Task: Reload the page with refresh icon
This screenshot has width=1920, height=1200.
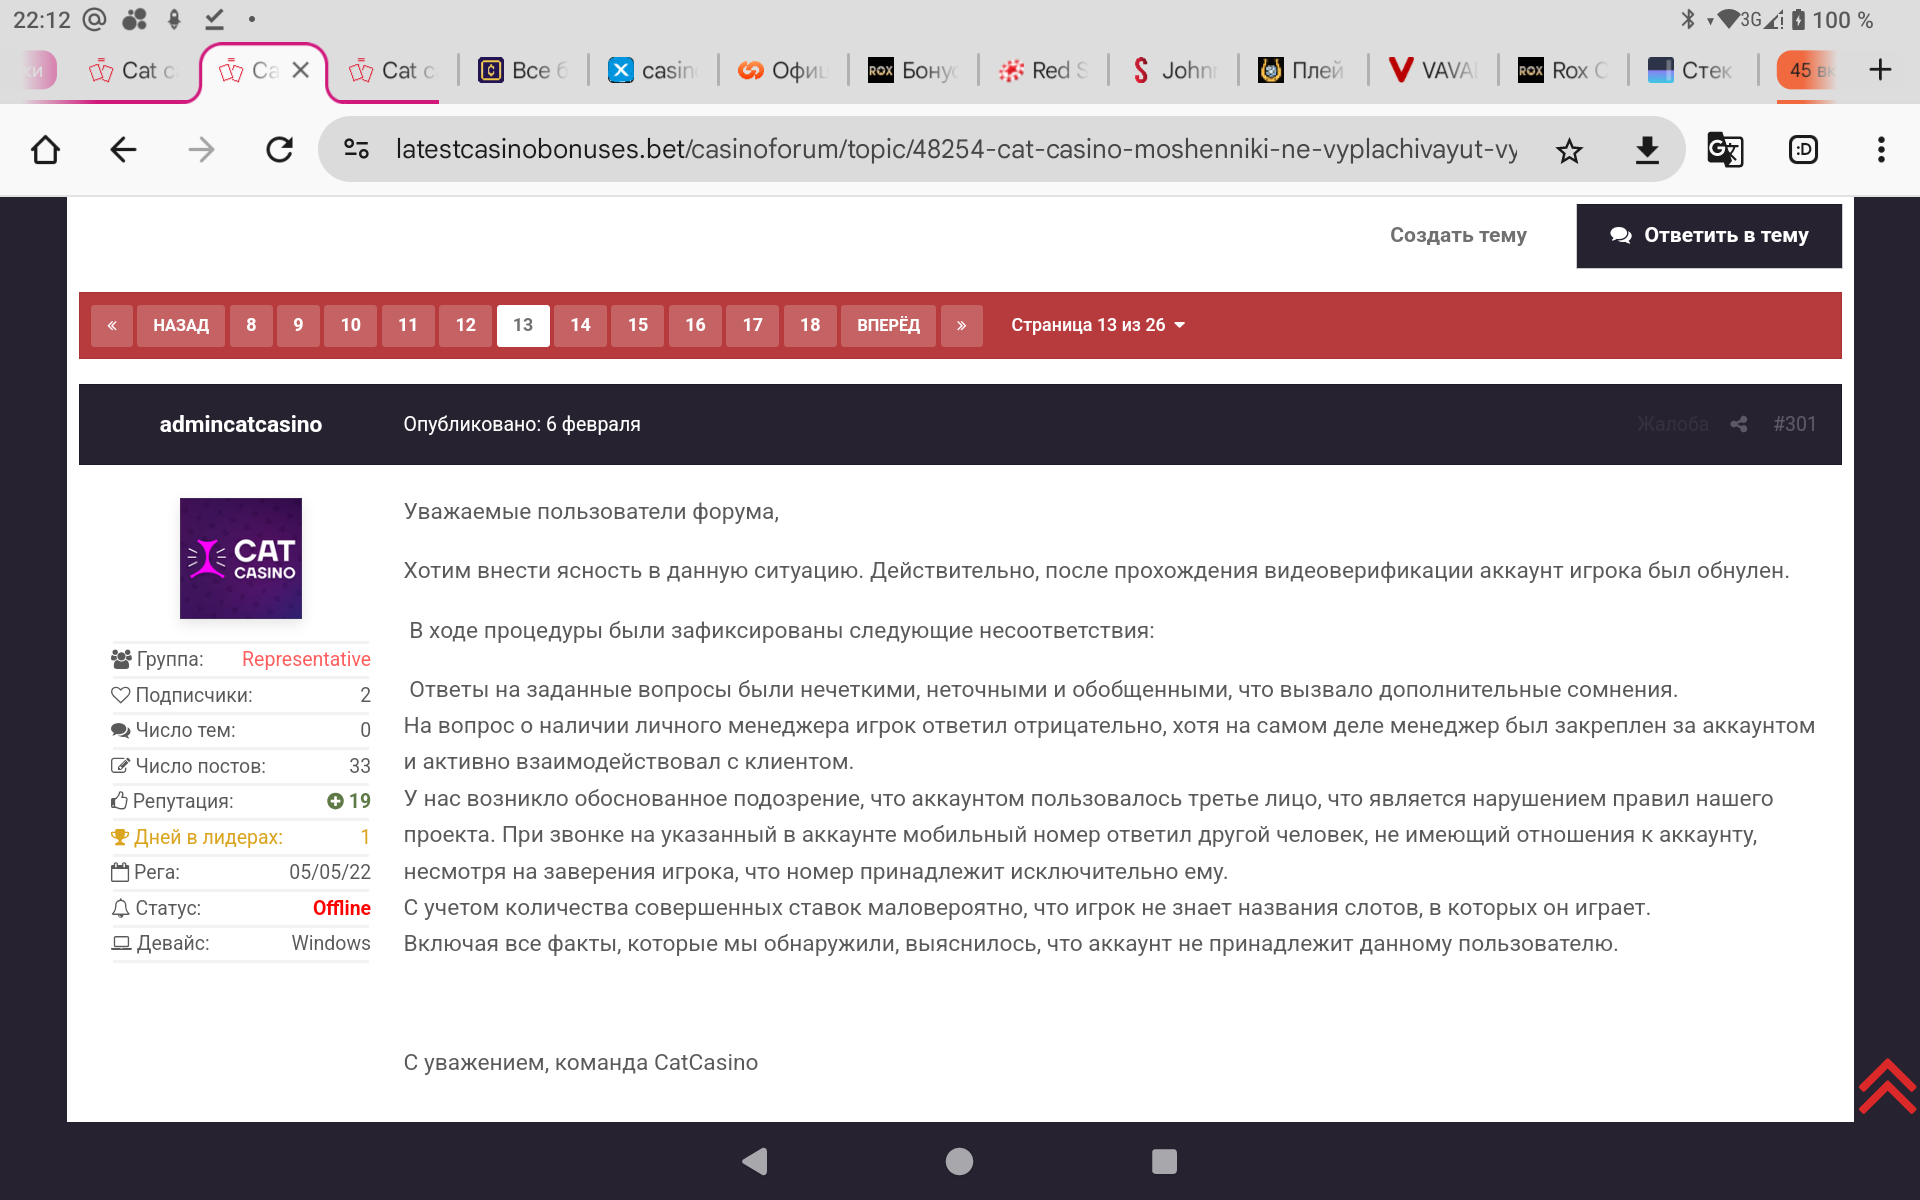Action: (x=279, y=150)
